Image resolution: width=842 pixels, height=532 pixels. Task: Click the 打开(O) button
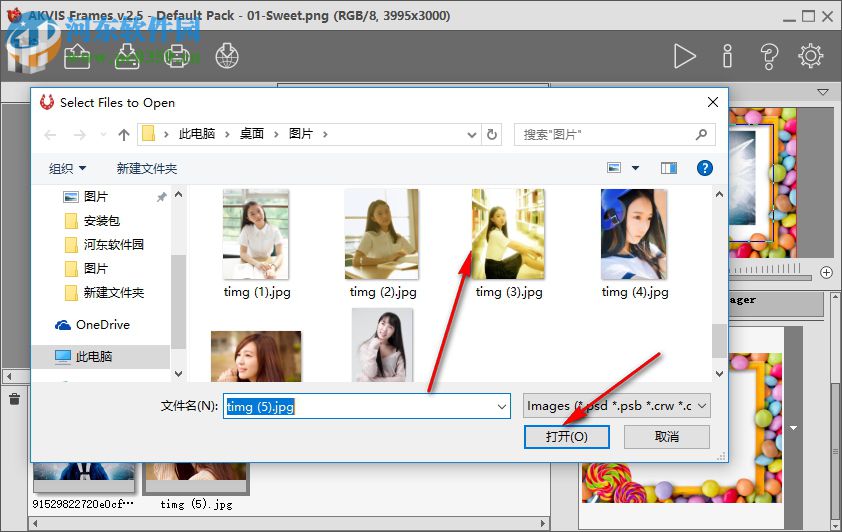tap(567, 436)
